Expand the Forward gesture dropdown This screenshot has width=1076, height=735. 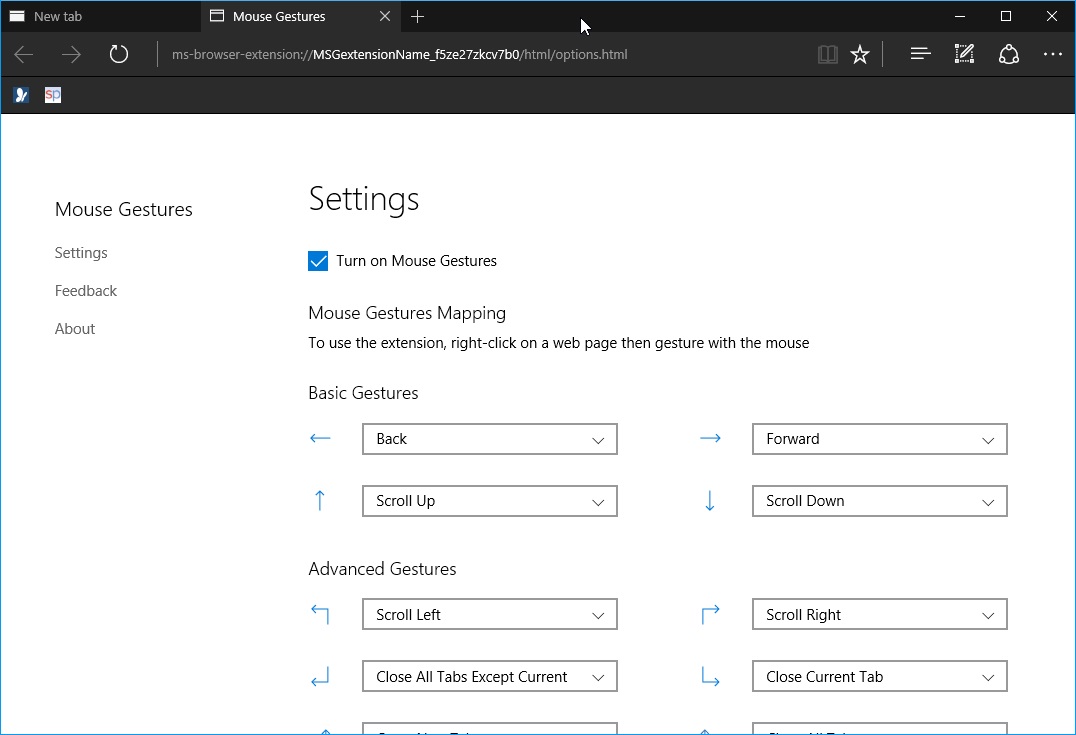[x=880, y=439]
